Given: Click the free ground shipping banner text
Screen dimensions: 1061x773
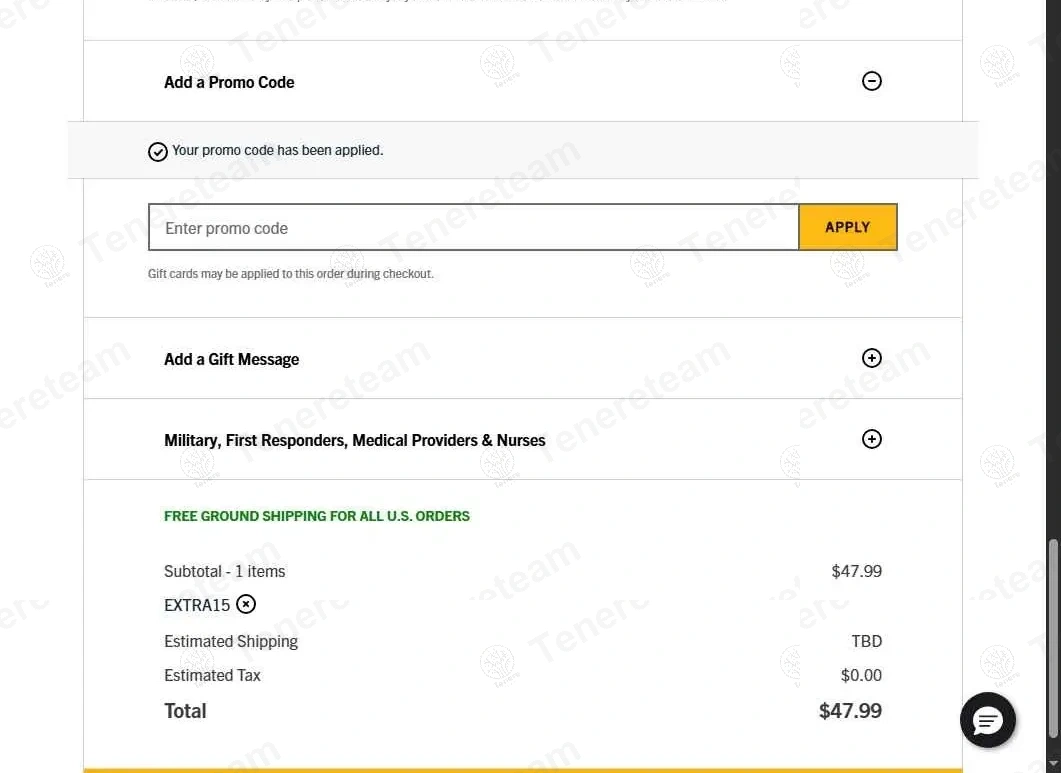Looking at the screenshot, I should pos(316,516).
